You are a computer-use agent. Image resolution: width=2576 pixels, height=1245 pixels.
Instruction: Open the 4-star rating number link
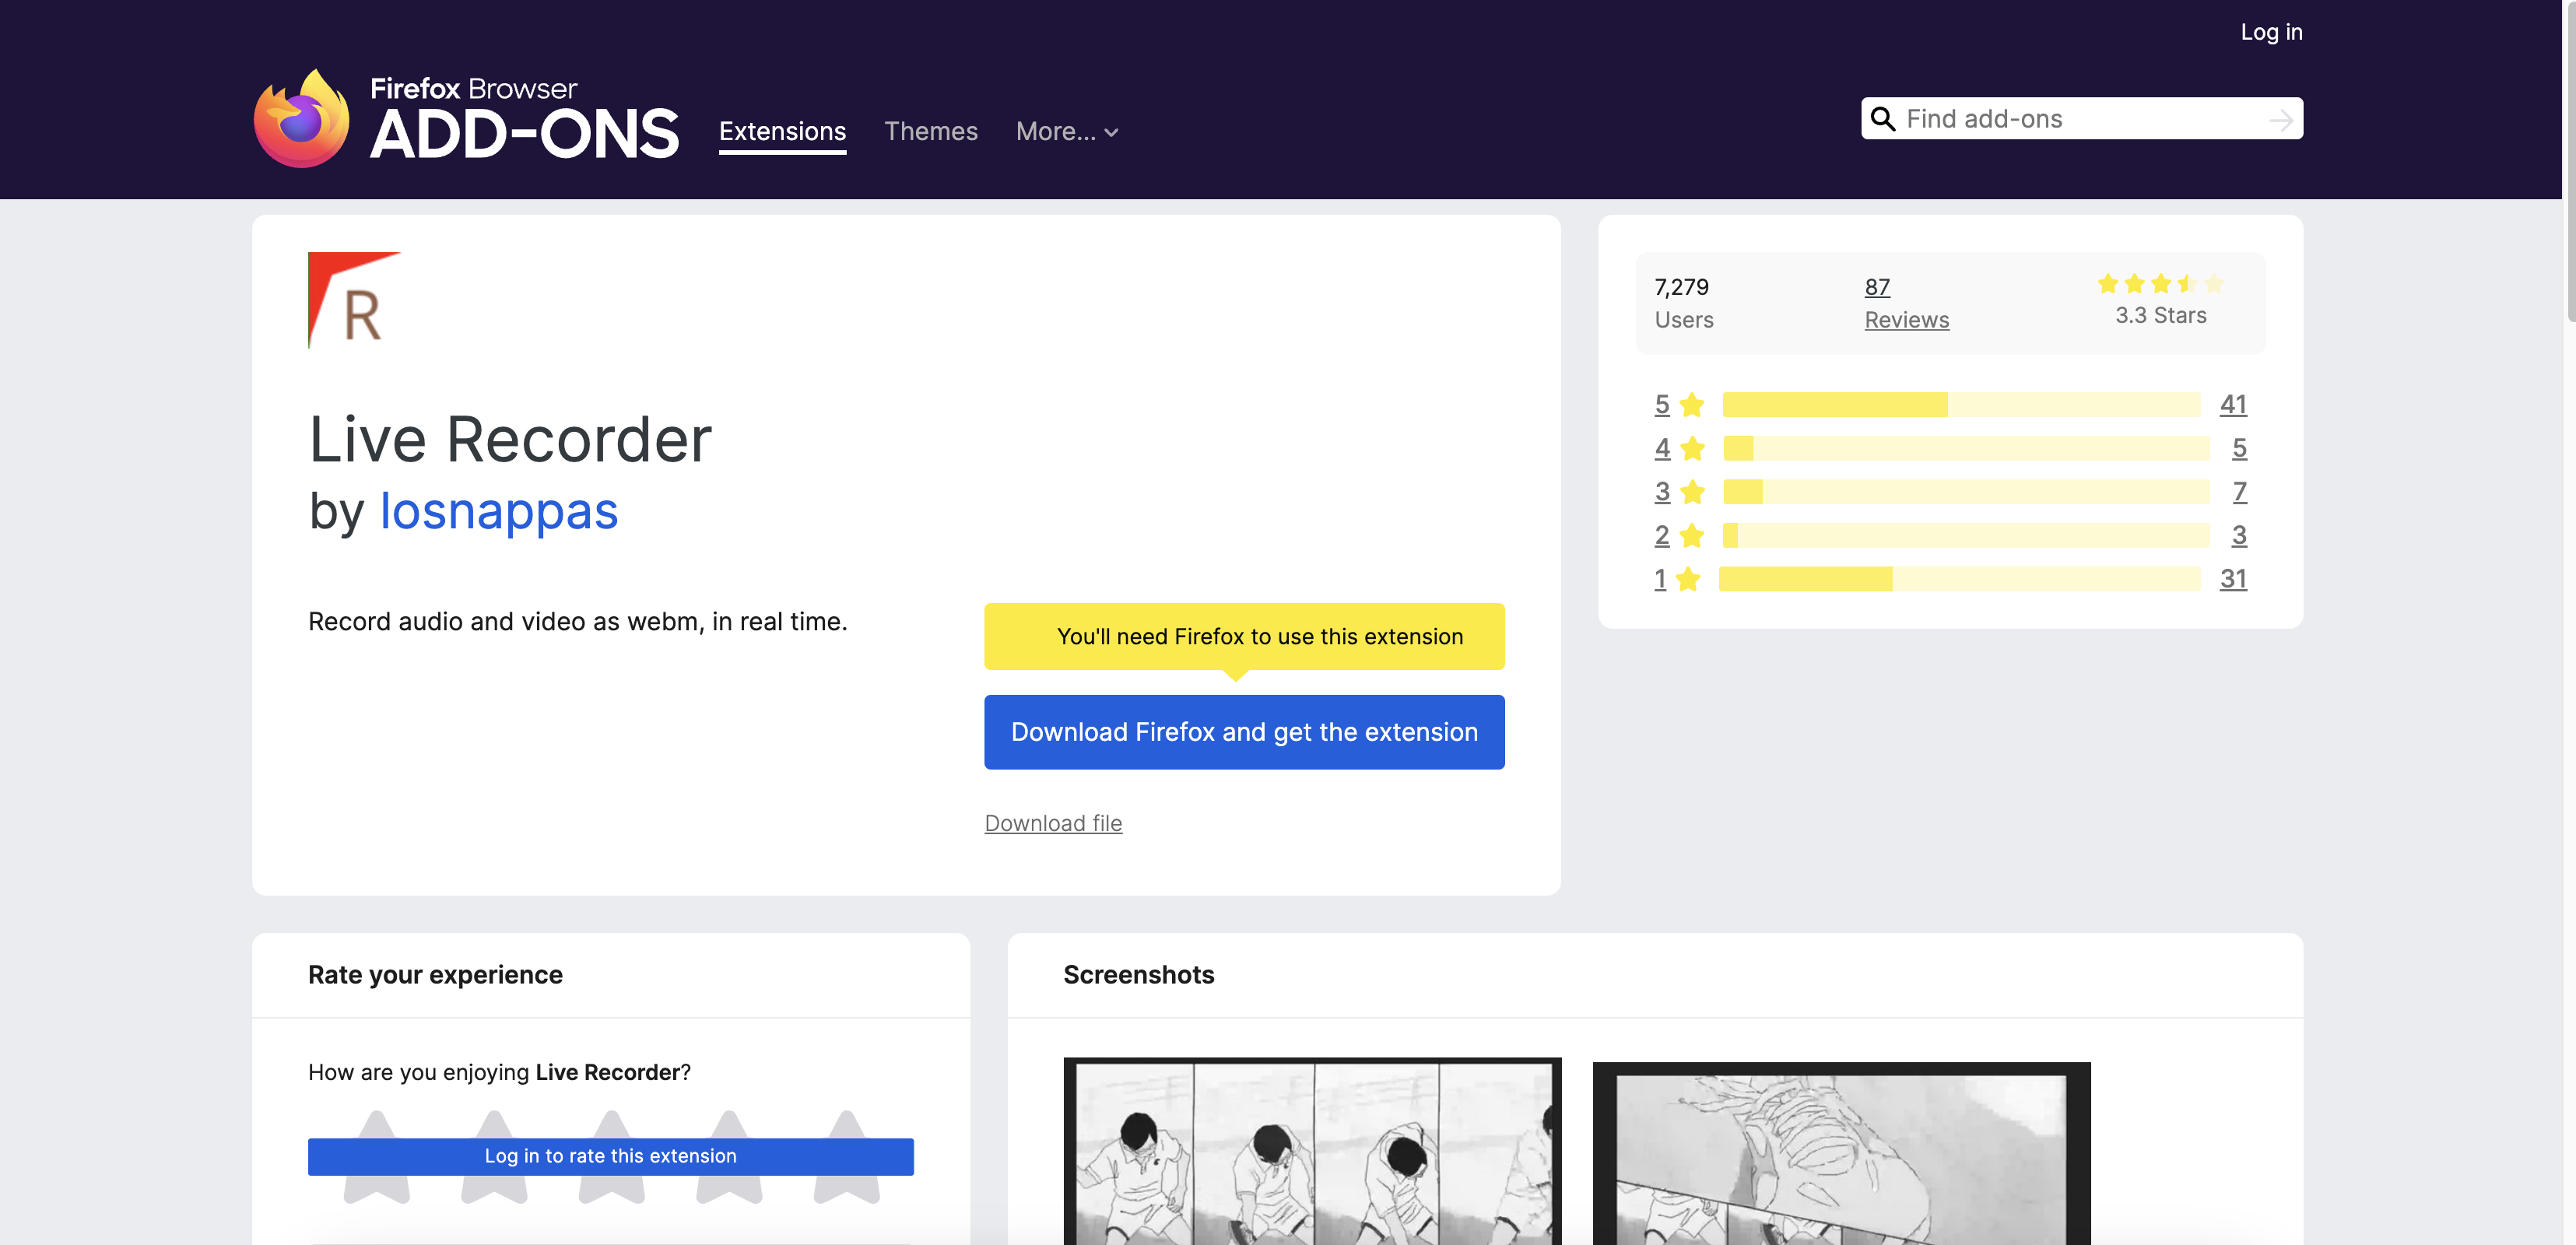point(1662,448)
